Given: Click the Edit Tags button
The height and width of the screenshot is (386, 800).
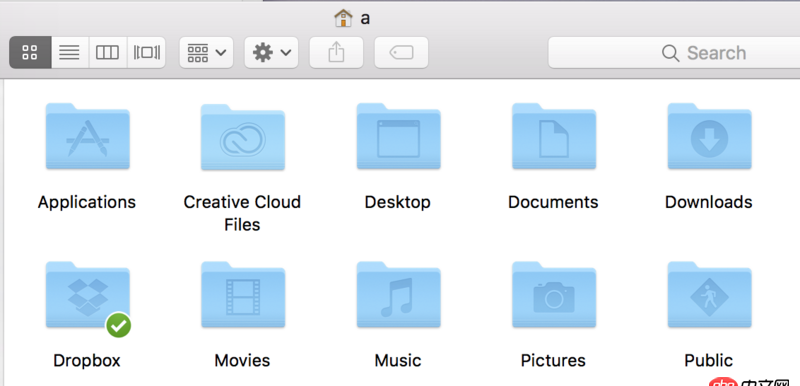Looking at the screenshot, I should pyautogui.click(x=401, y=52).
